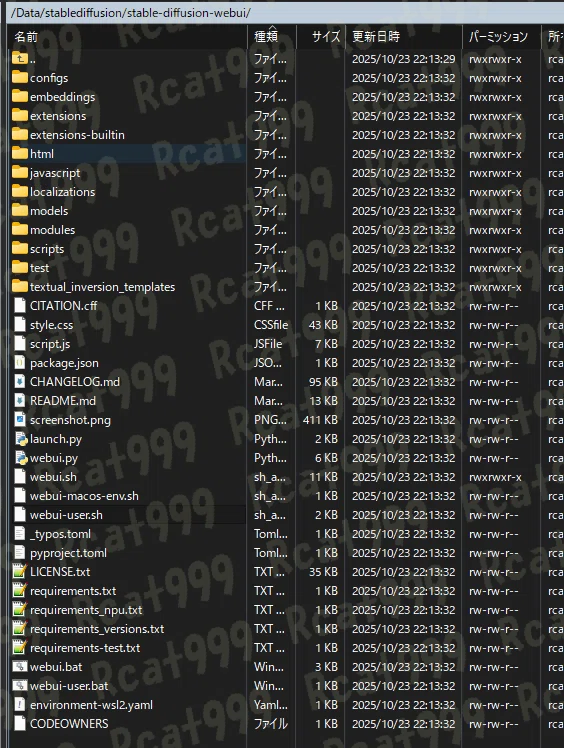Click the embeddings folder icon
Screen dimensions: 564x748
point(20,97)
